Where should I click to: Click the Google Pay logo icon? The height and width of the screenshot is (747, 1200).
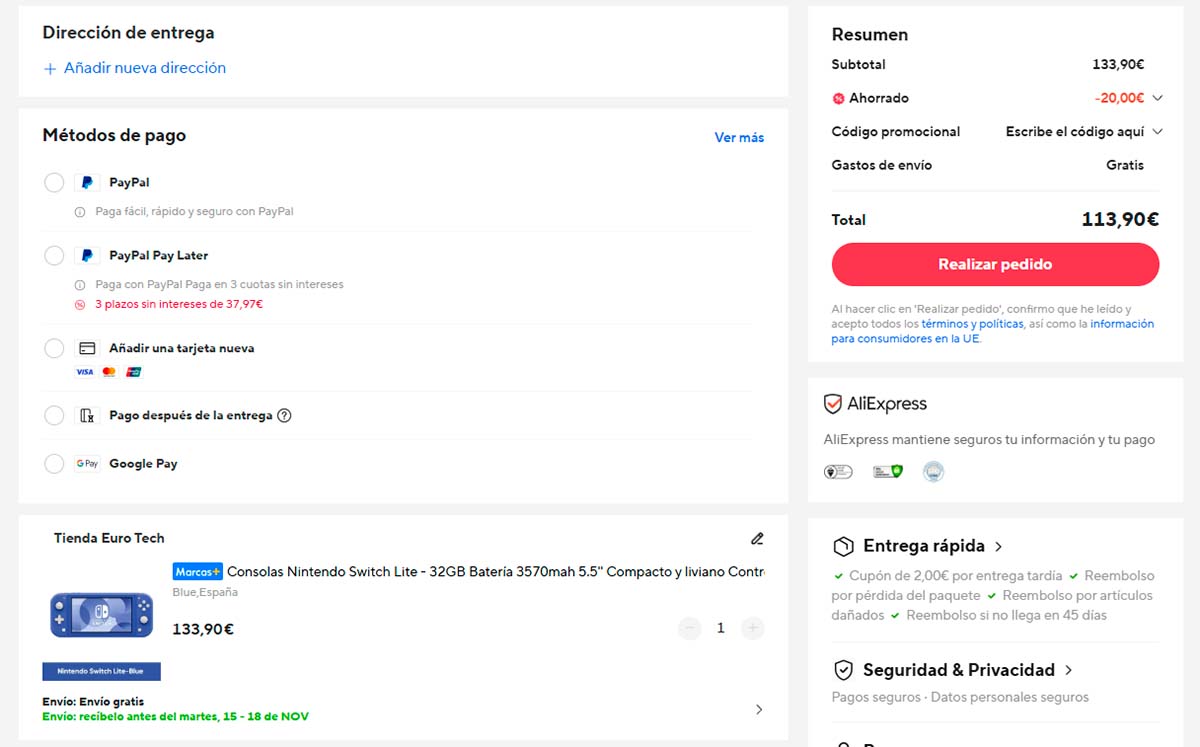pyautogui.click(x=87, y=464)
